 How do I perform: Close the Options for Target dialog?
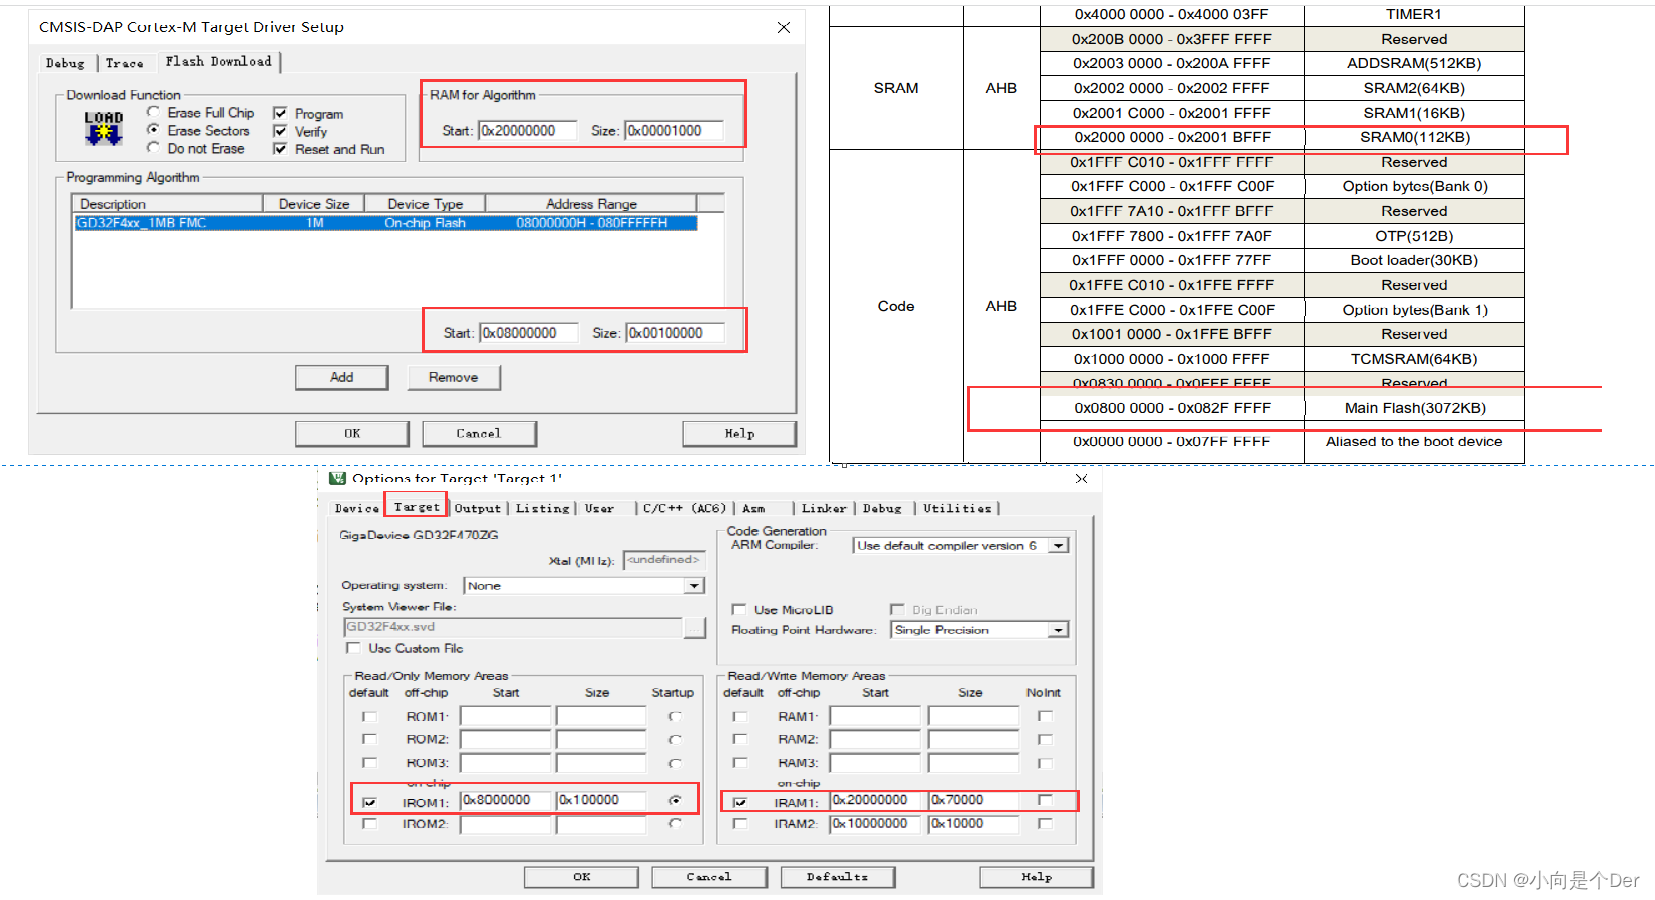click(x=1081, y=479)
